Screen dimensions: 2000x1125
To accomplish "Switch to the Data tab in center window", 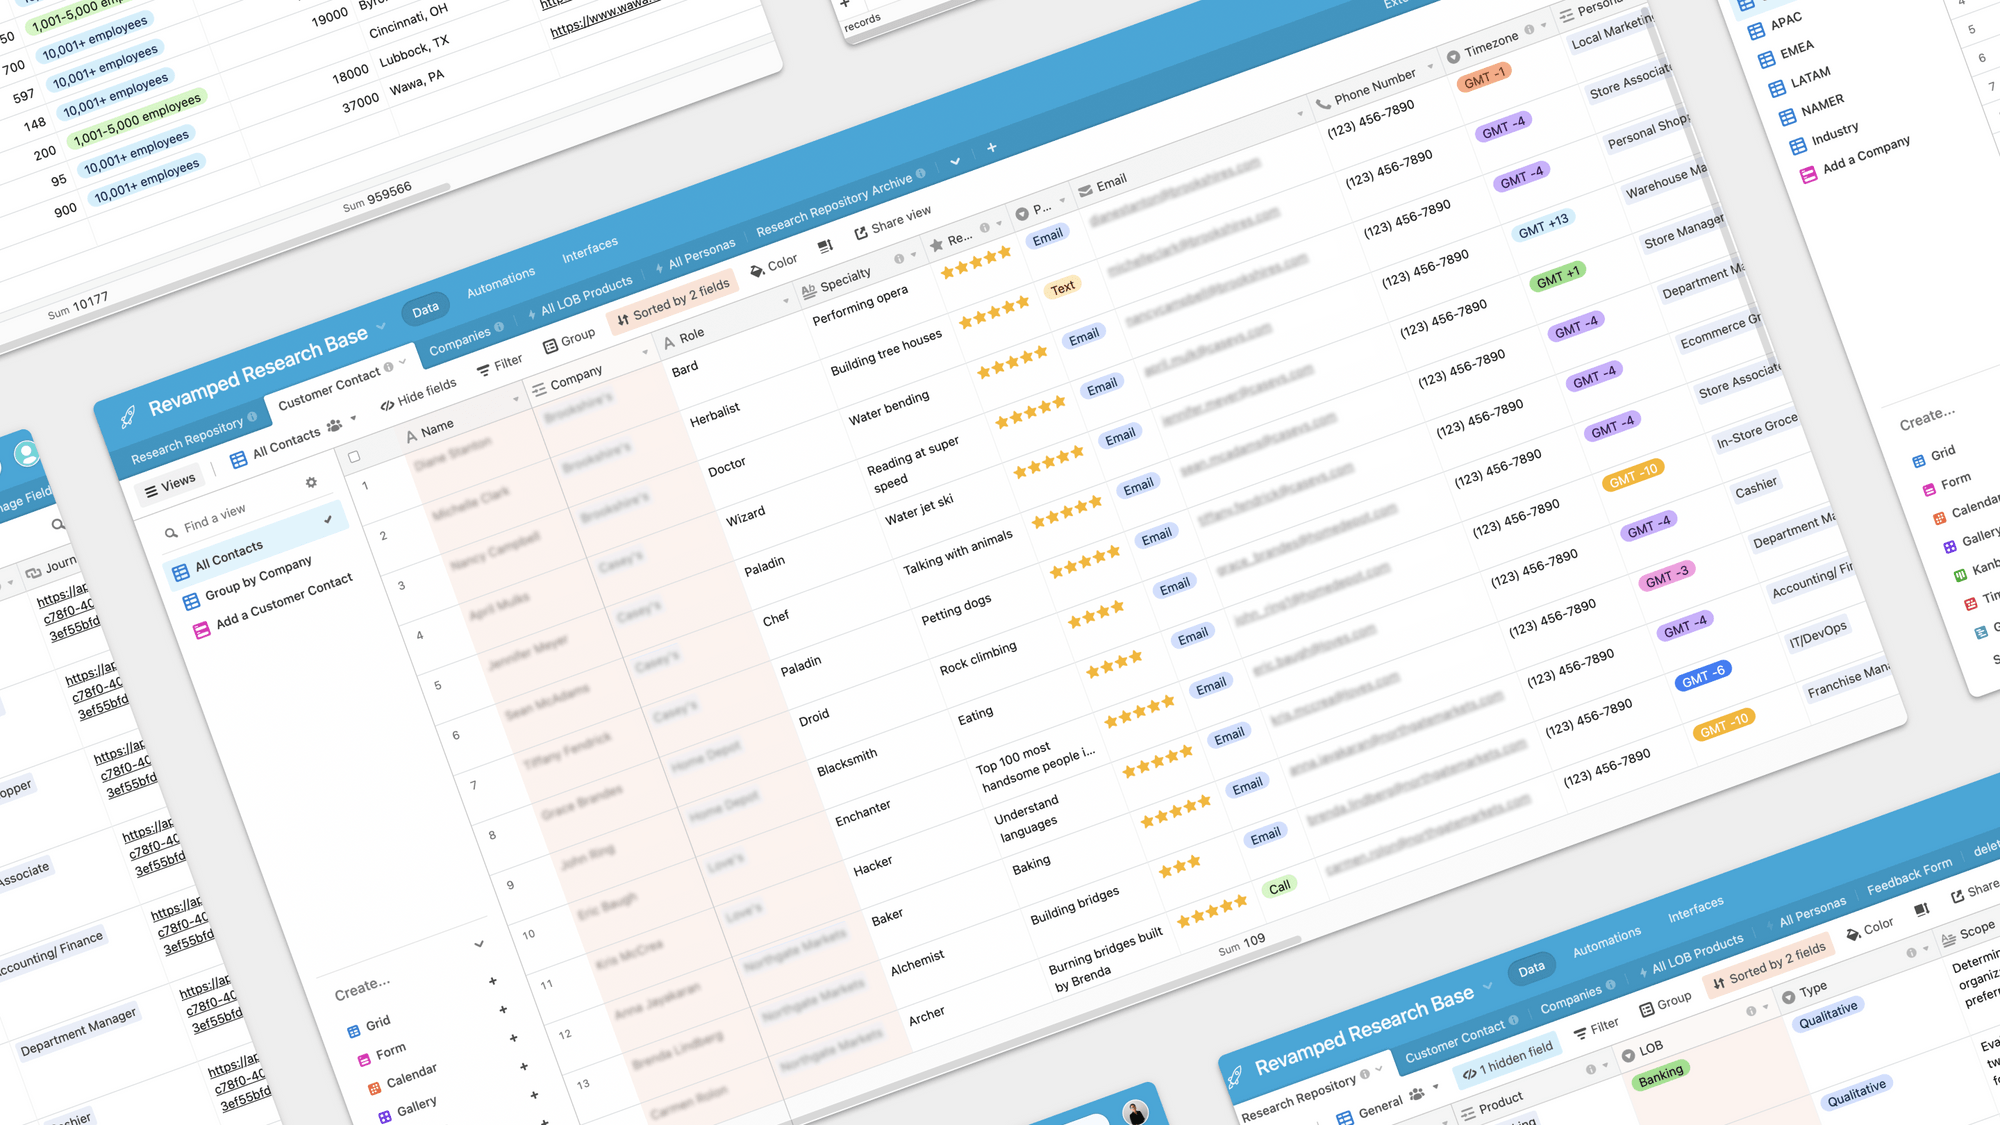I will click(x=425, y=310).
